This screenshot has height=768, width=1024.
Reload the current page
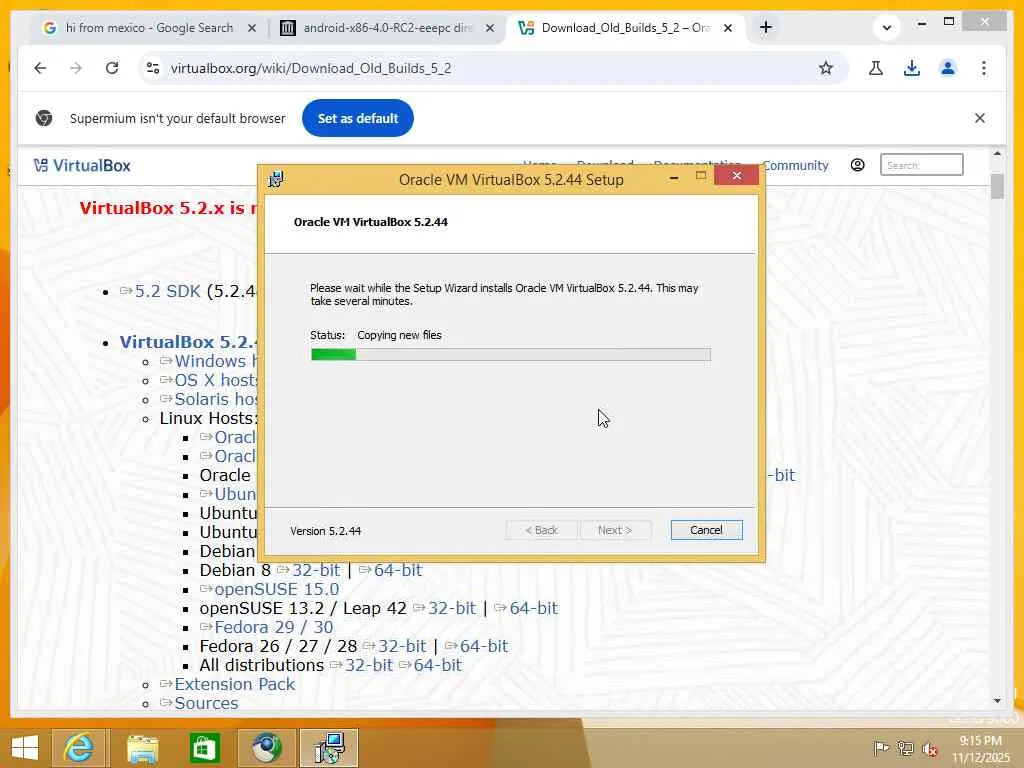coord(112,68)
